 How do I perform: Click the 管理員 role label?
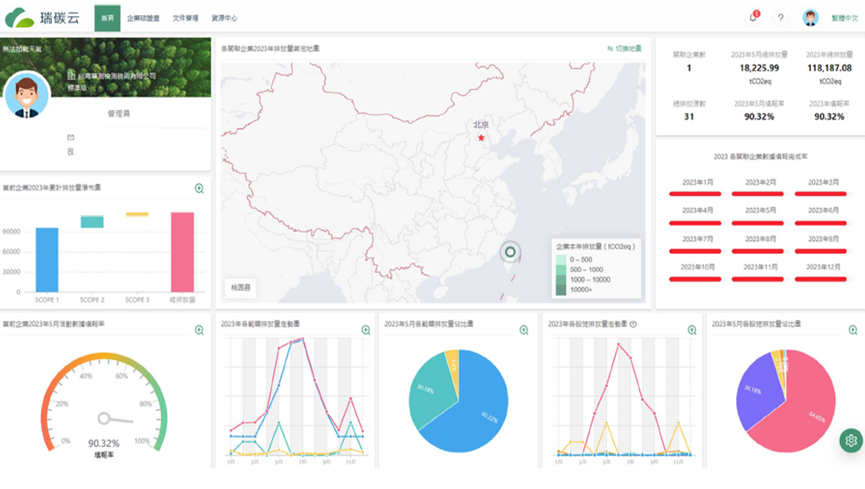tap(119, 114)
